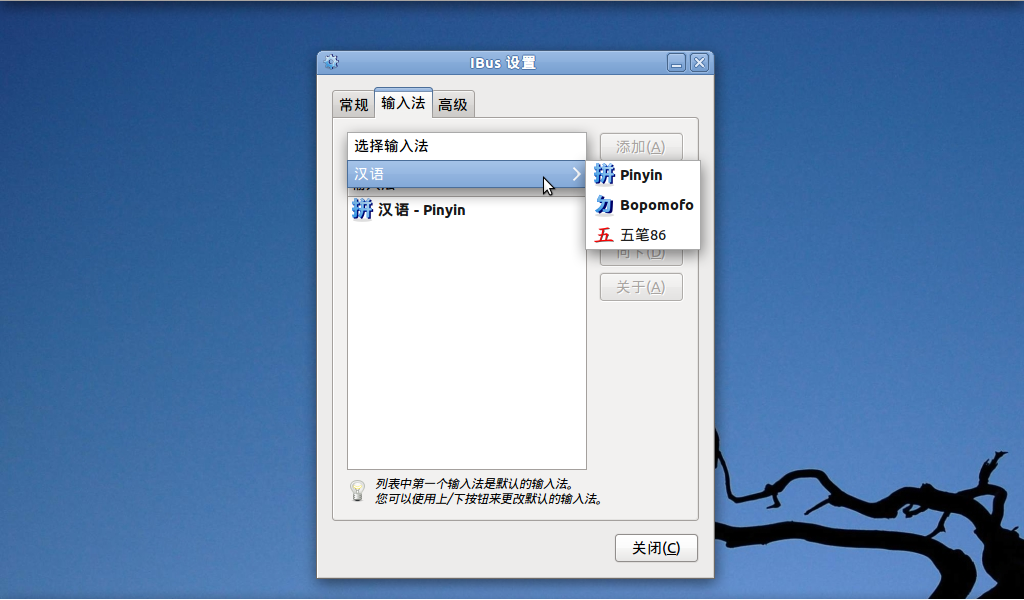The width and height of the screenshot is (1024, 600).
Task: Choose Bopomofo from the submenu
Action: 643,205
